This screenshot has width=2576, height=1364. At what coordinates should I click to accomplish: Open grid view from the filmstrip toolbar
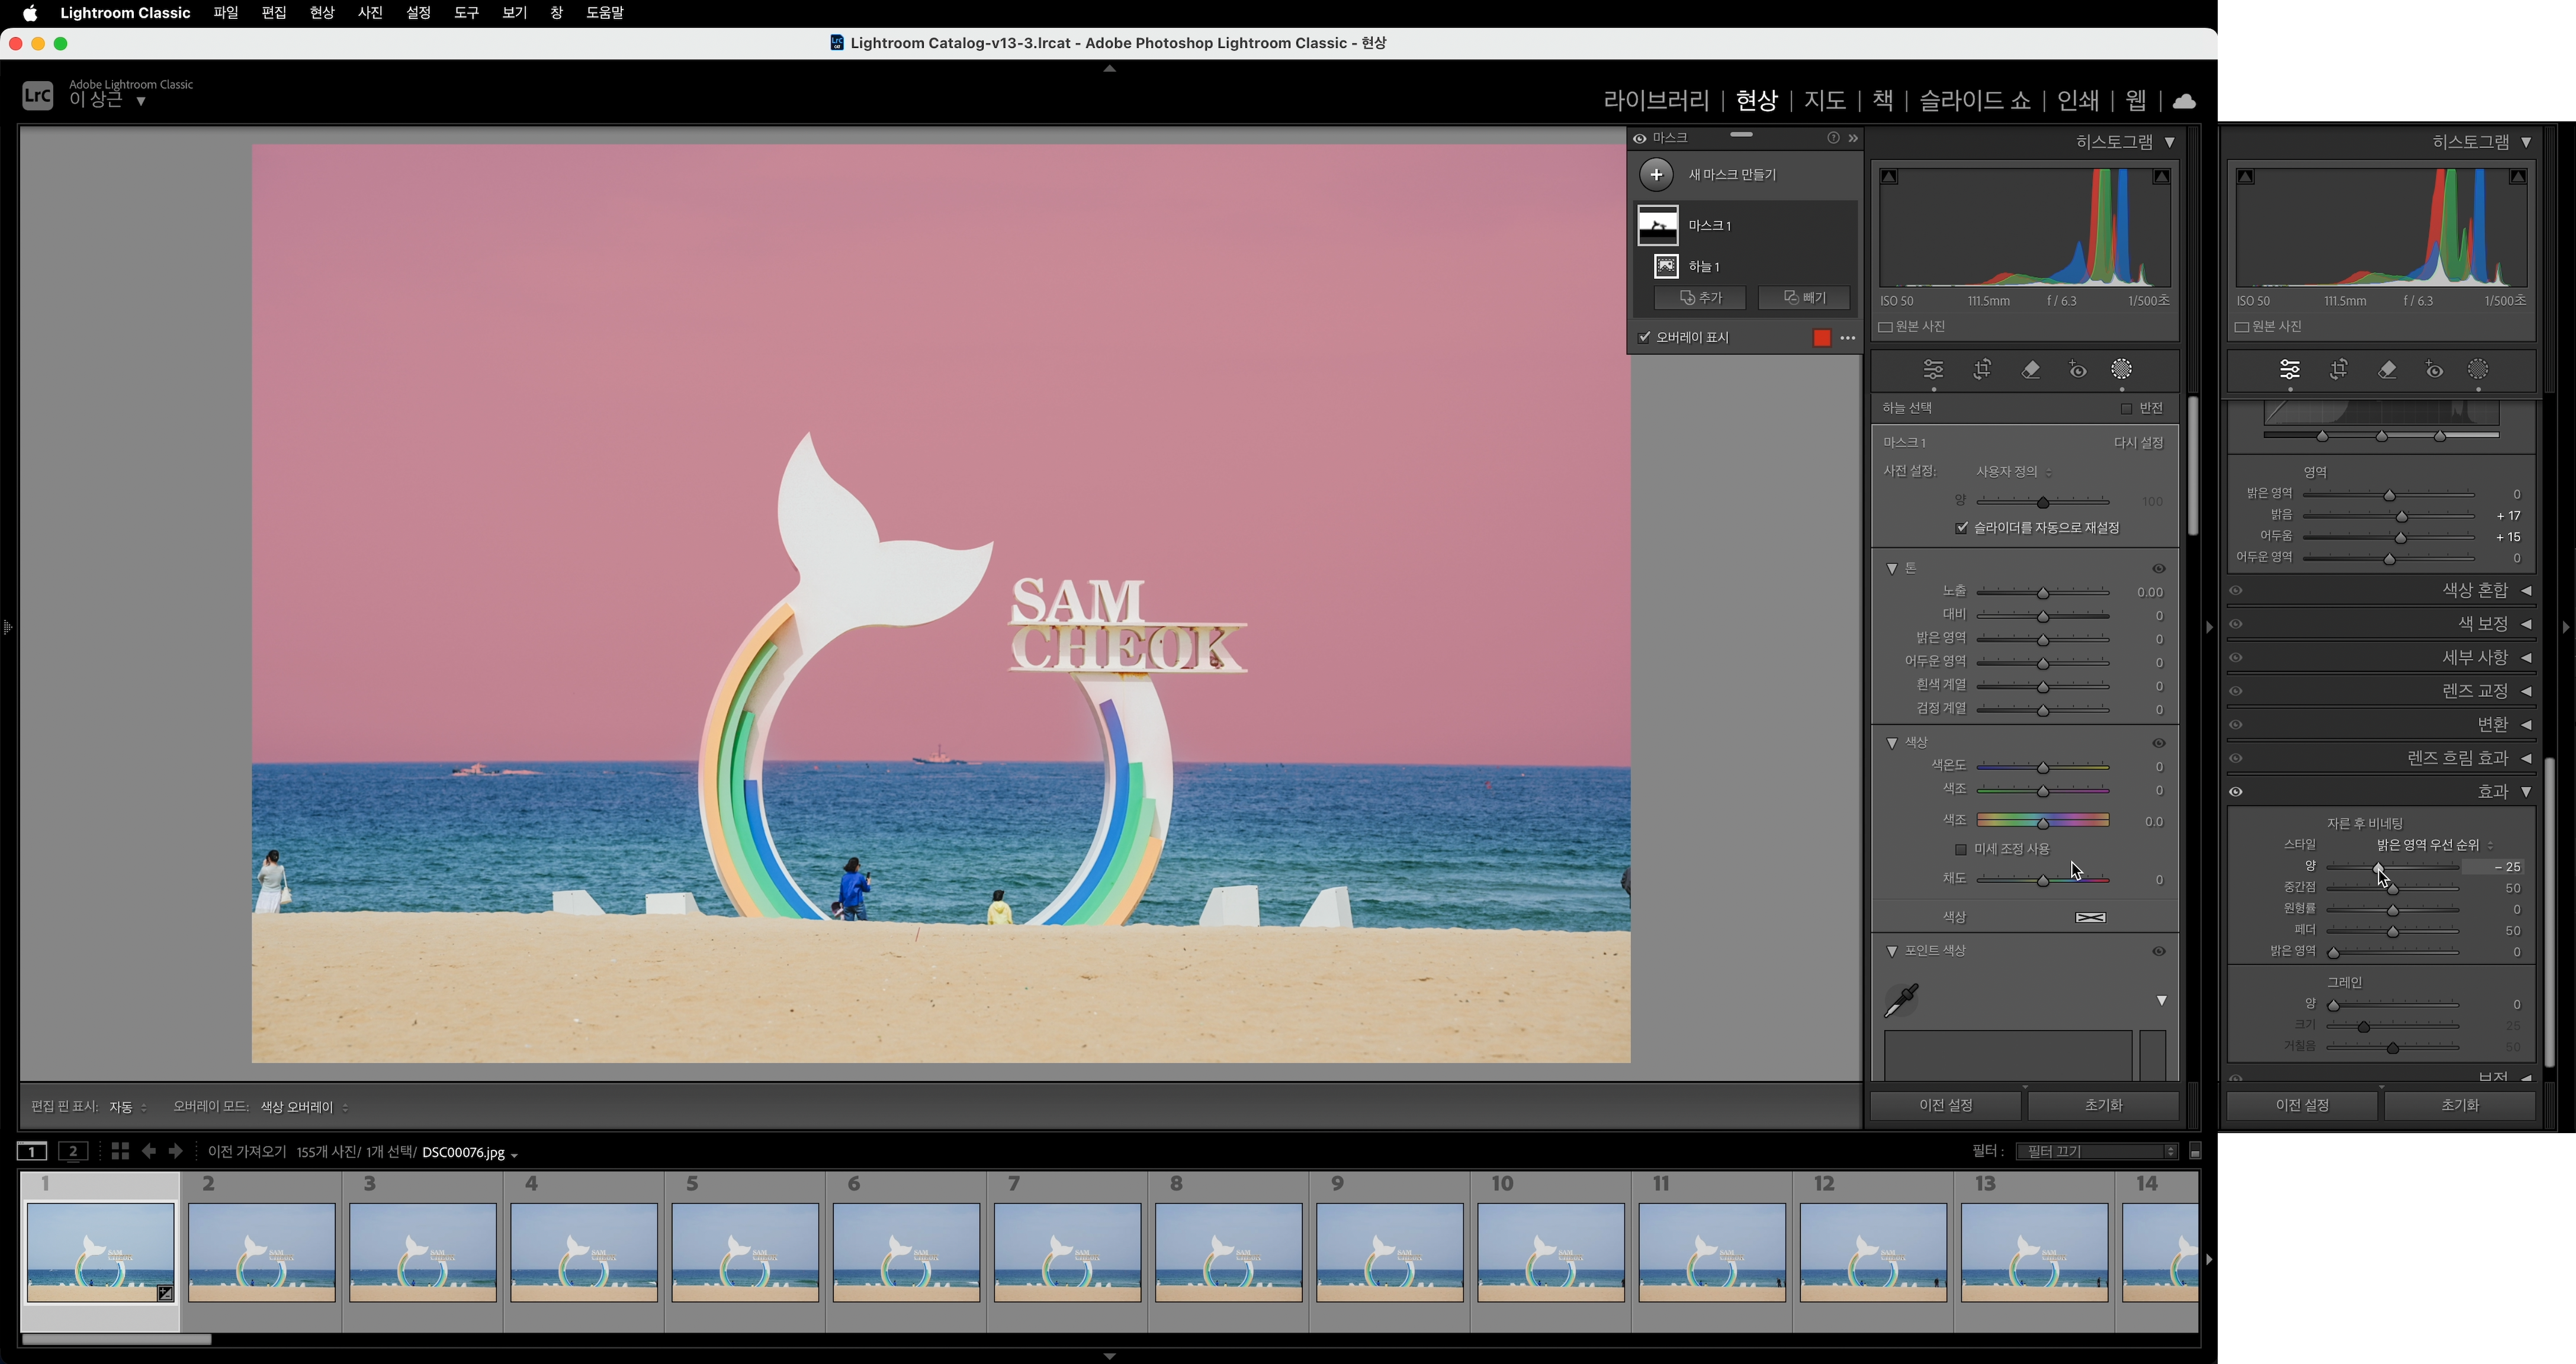120,1151
